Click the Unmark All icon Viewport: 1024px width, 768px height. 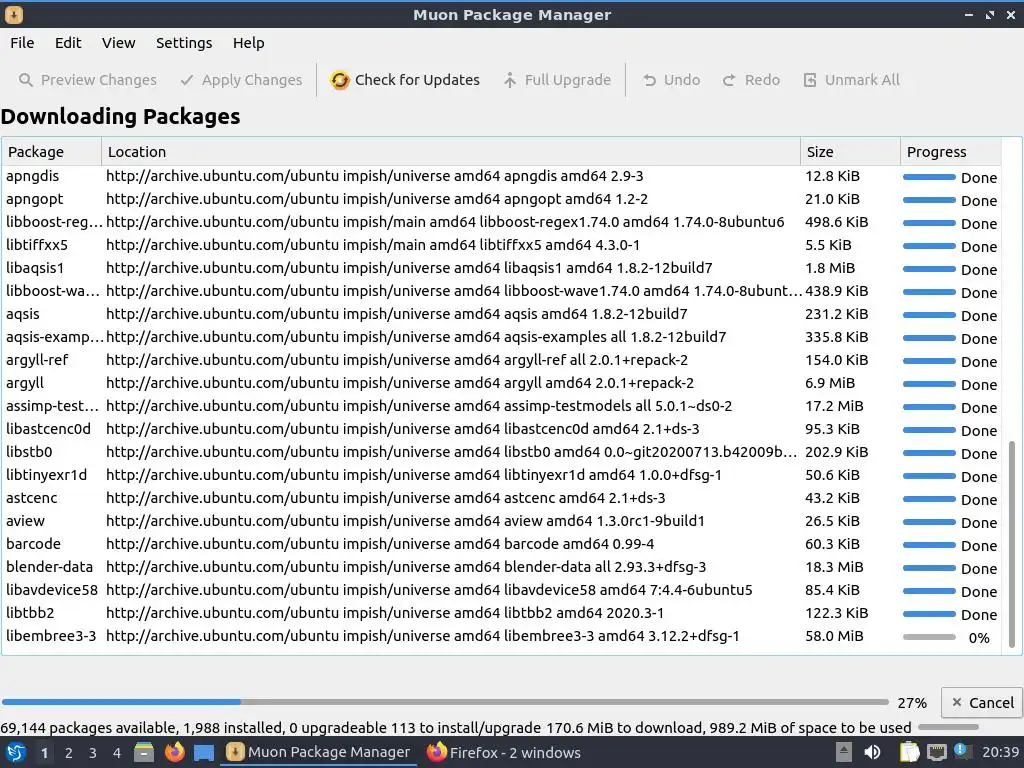(810, 80)
